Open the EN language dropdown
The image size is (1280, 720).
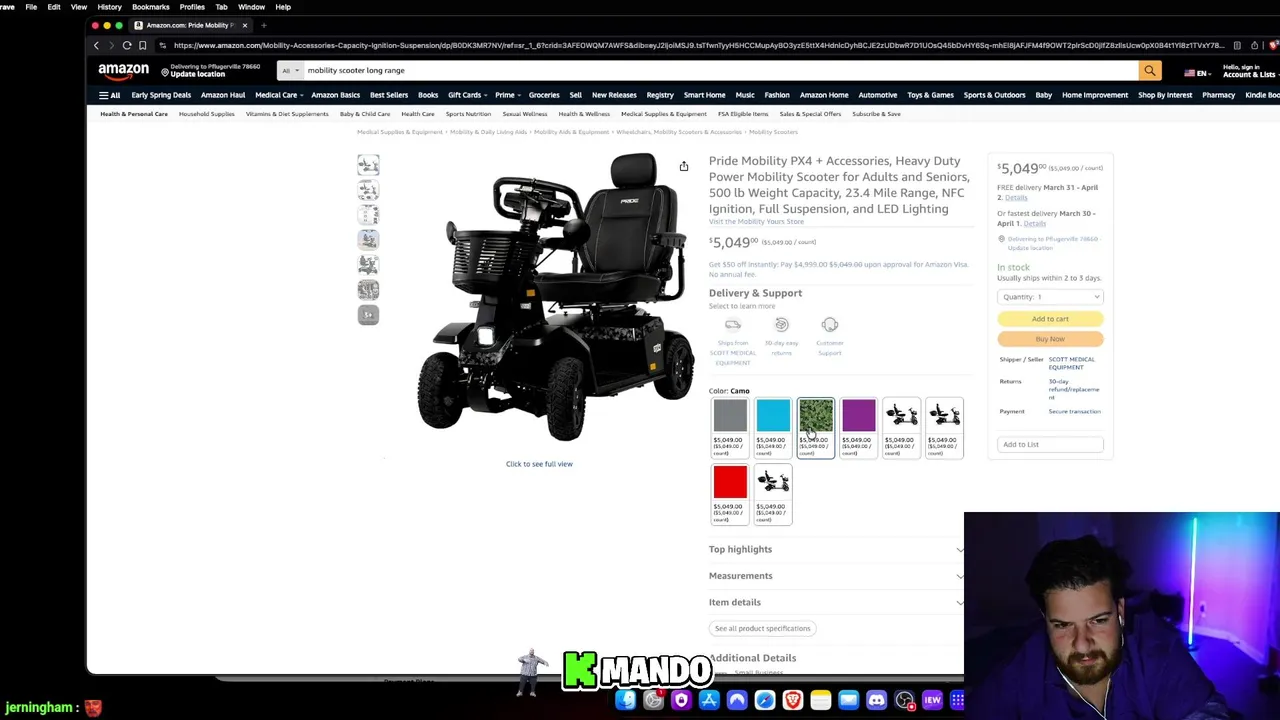pos(1196,73)
